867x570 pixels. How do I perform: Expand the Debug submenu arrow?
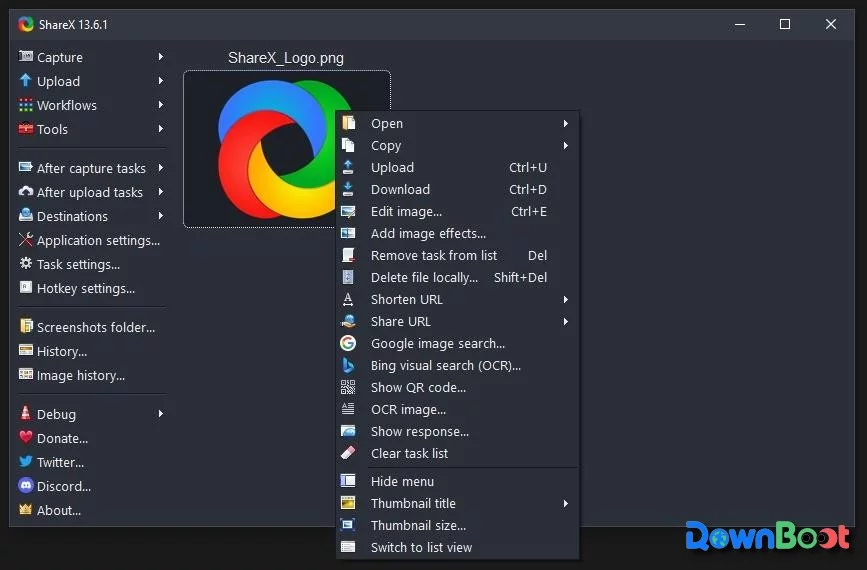pos(160,414)
